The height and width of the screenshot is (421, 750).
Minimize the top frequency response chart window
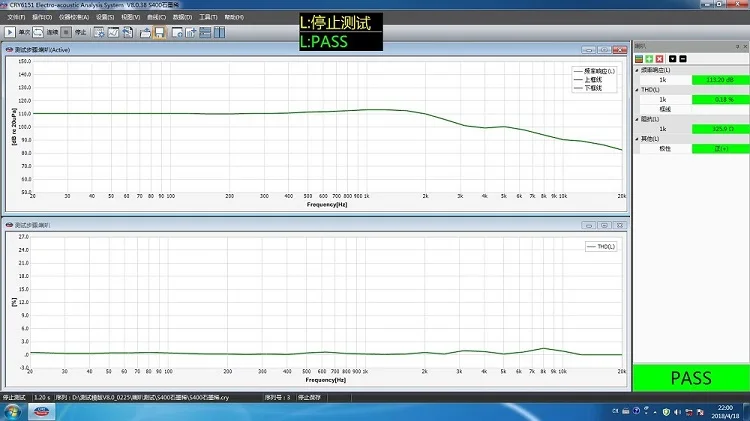pyautogui.click(x=589, y=50)
